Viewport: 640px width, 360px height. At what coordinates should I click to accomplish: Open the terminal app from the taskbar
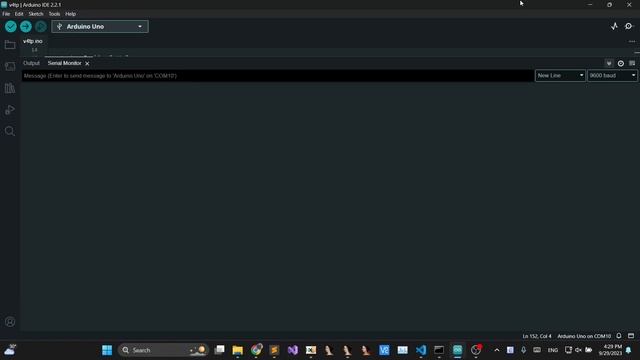point(439,350)
